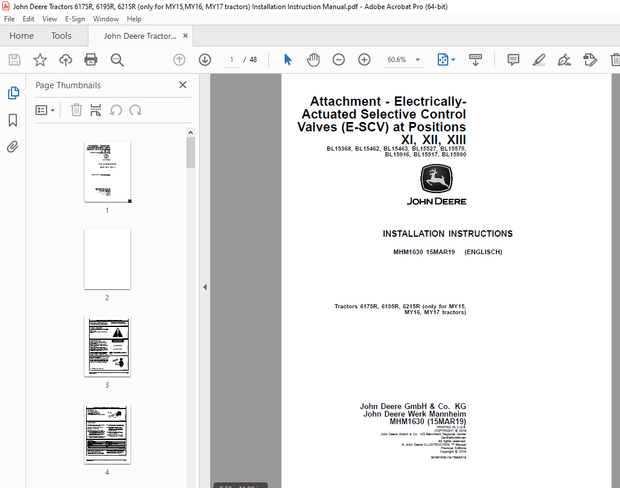The height and width of the screenshot is (488, 620).
Task: Switch to the Home tab
Action: [x=21, y=36]
